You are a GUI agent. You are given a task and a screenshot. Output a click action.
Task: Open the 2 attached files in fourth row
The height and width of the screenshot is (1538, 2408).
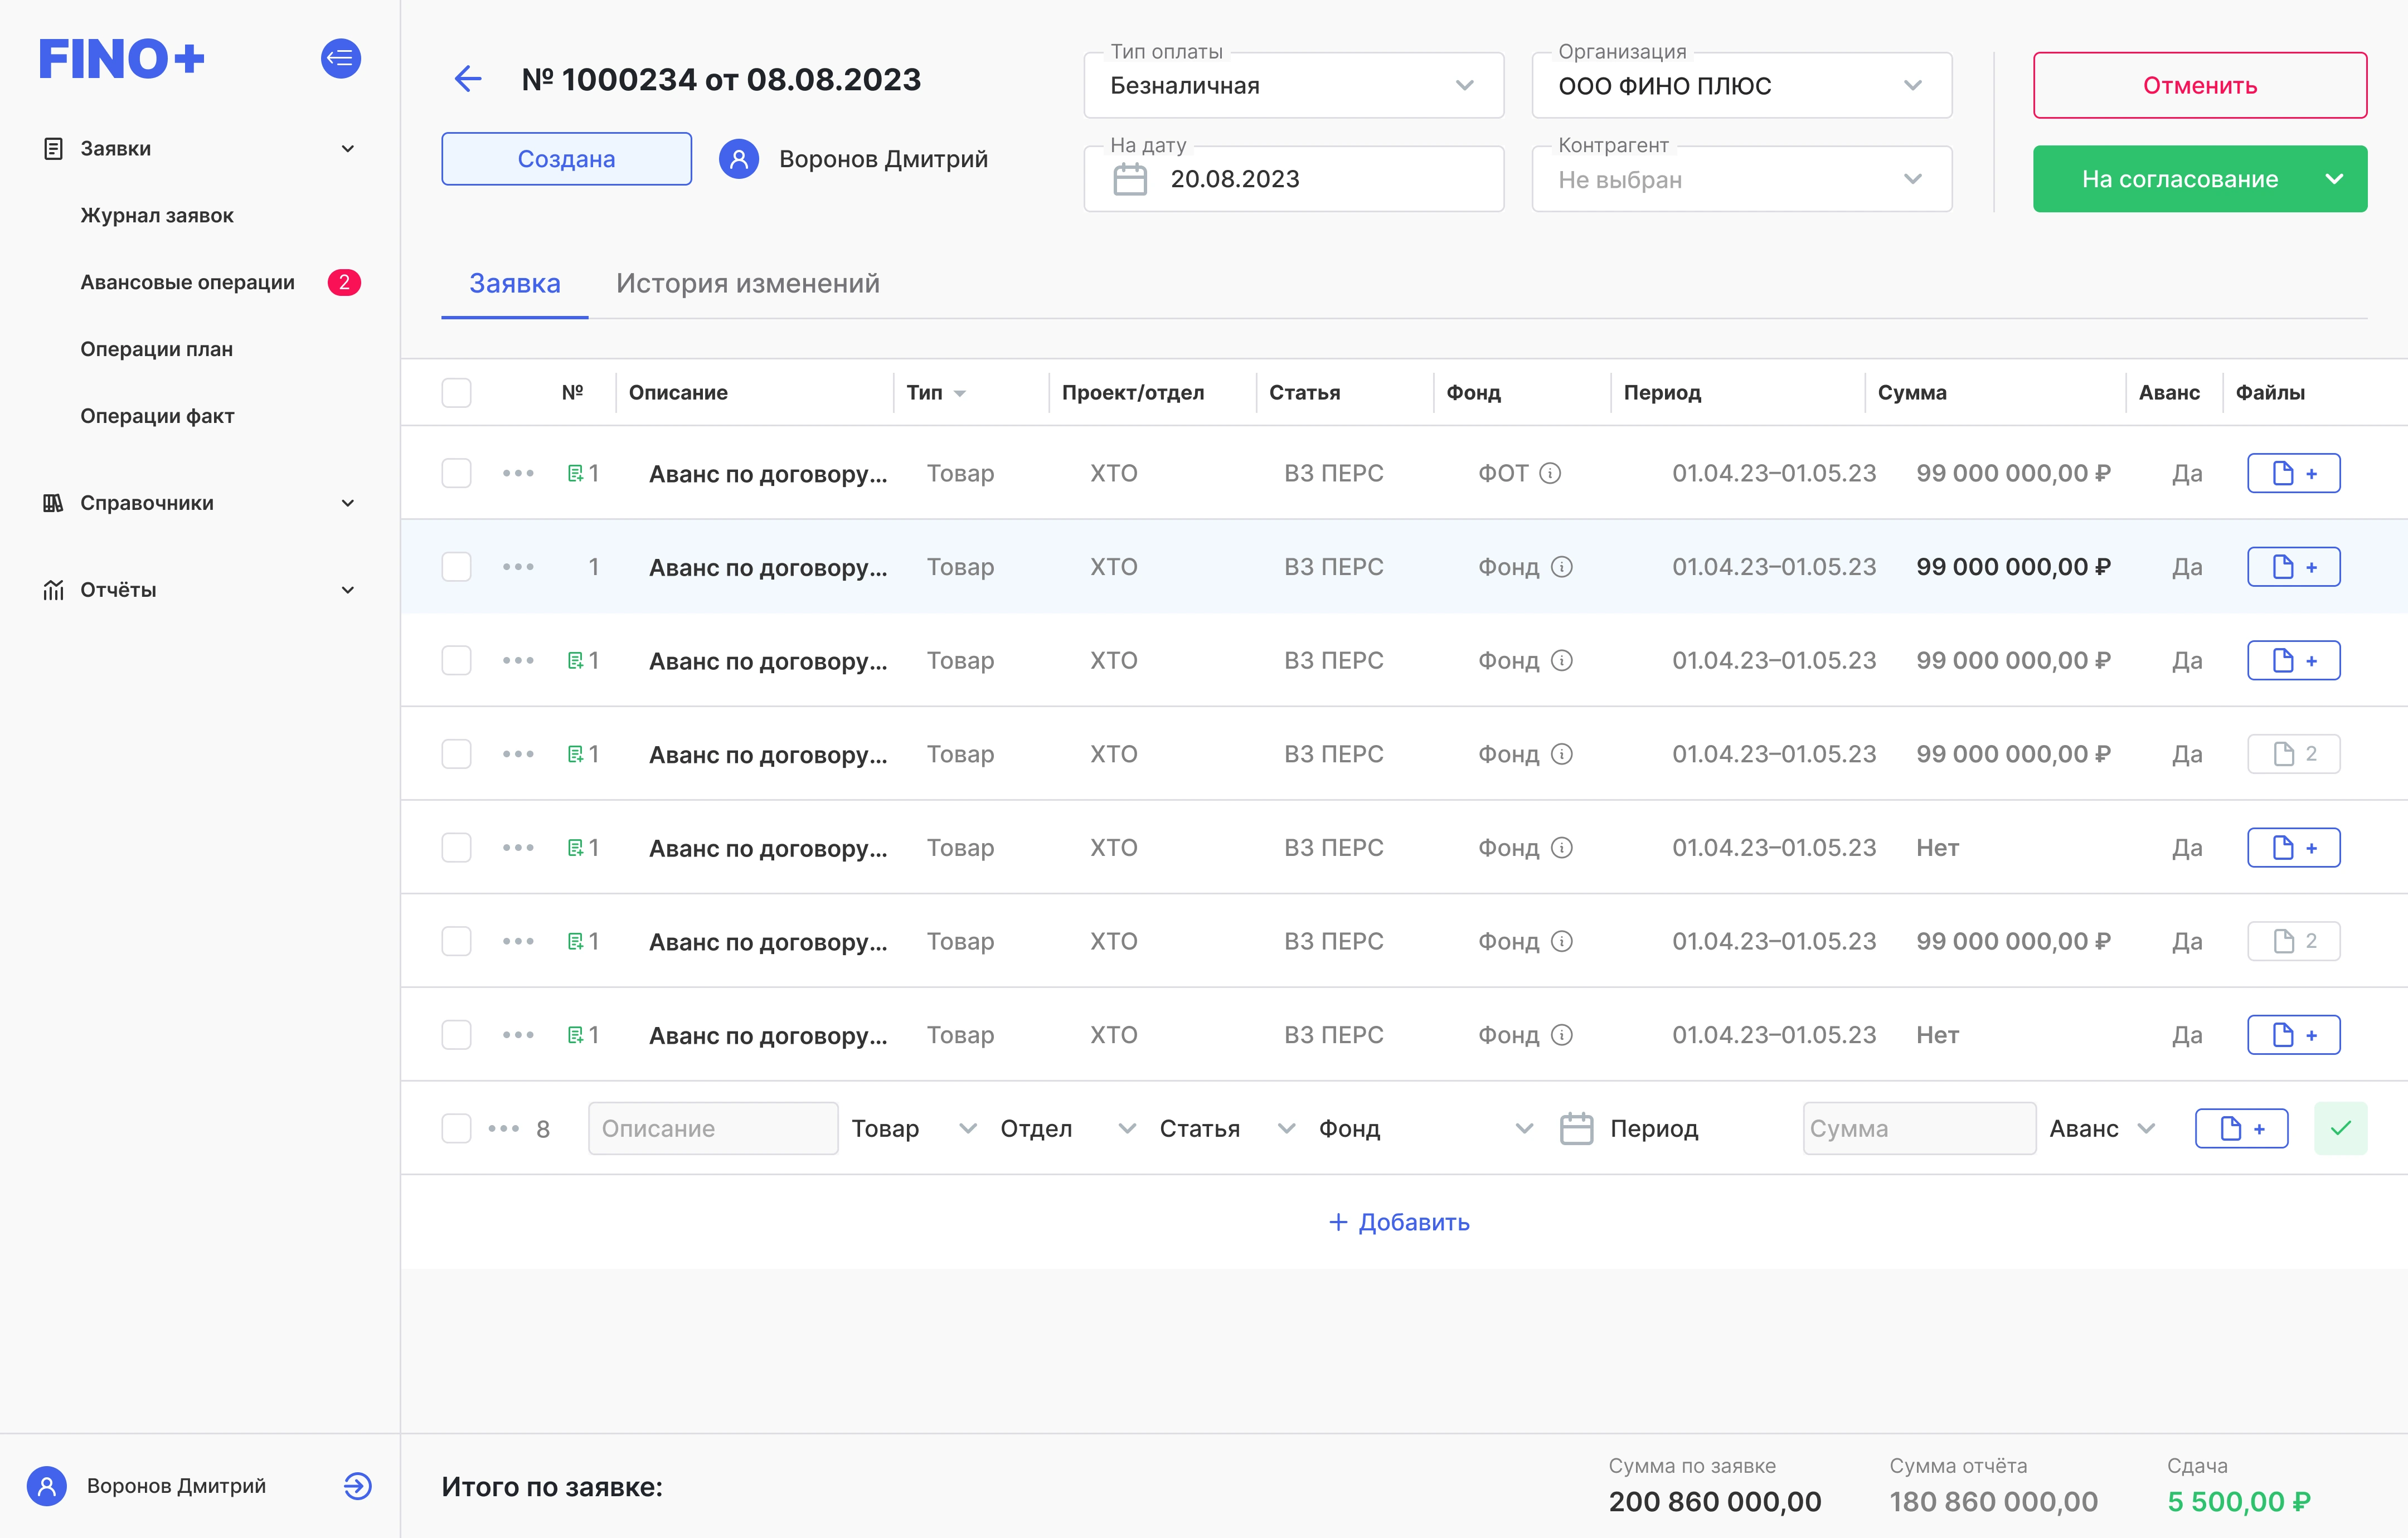(x=2294, y=754)
